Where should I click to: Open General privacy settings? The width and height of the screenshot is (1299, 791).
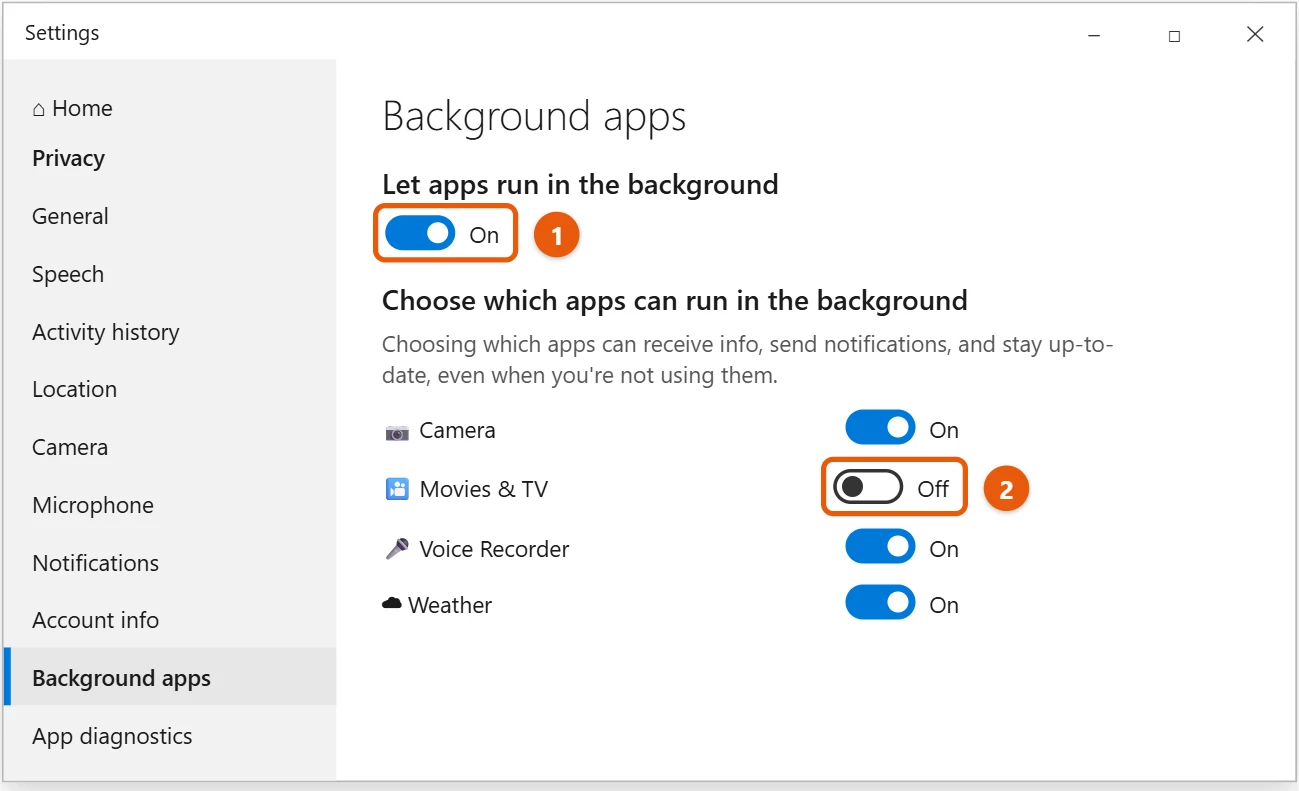click(170, 216)
